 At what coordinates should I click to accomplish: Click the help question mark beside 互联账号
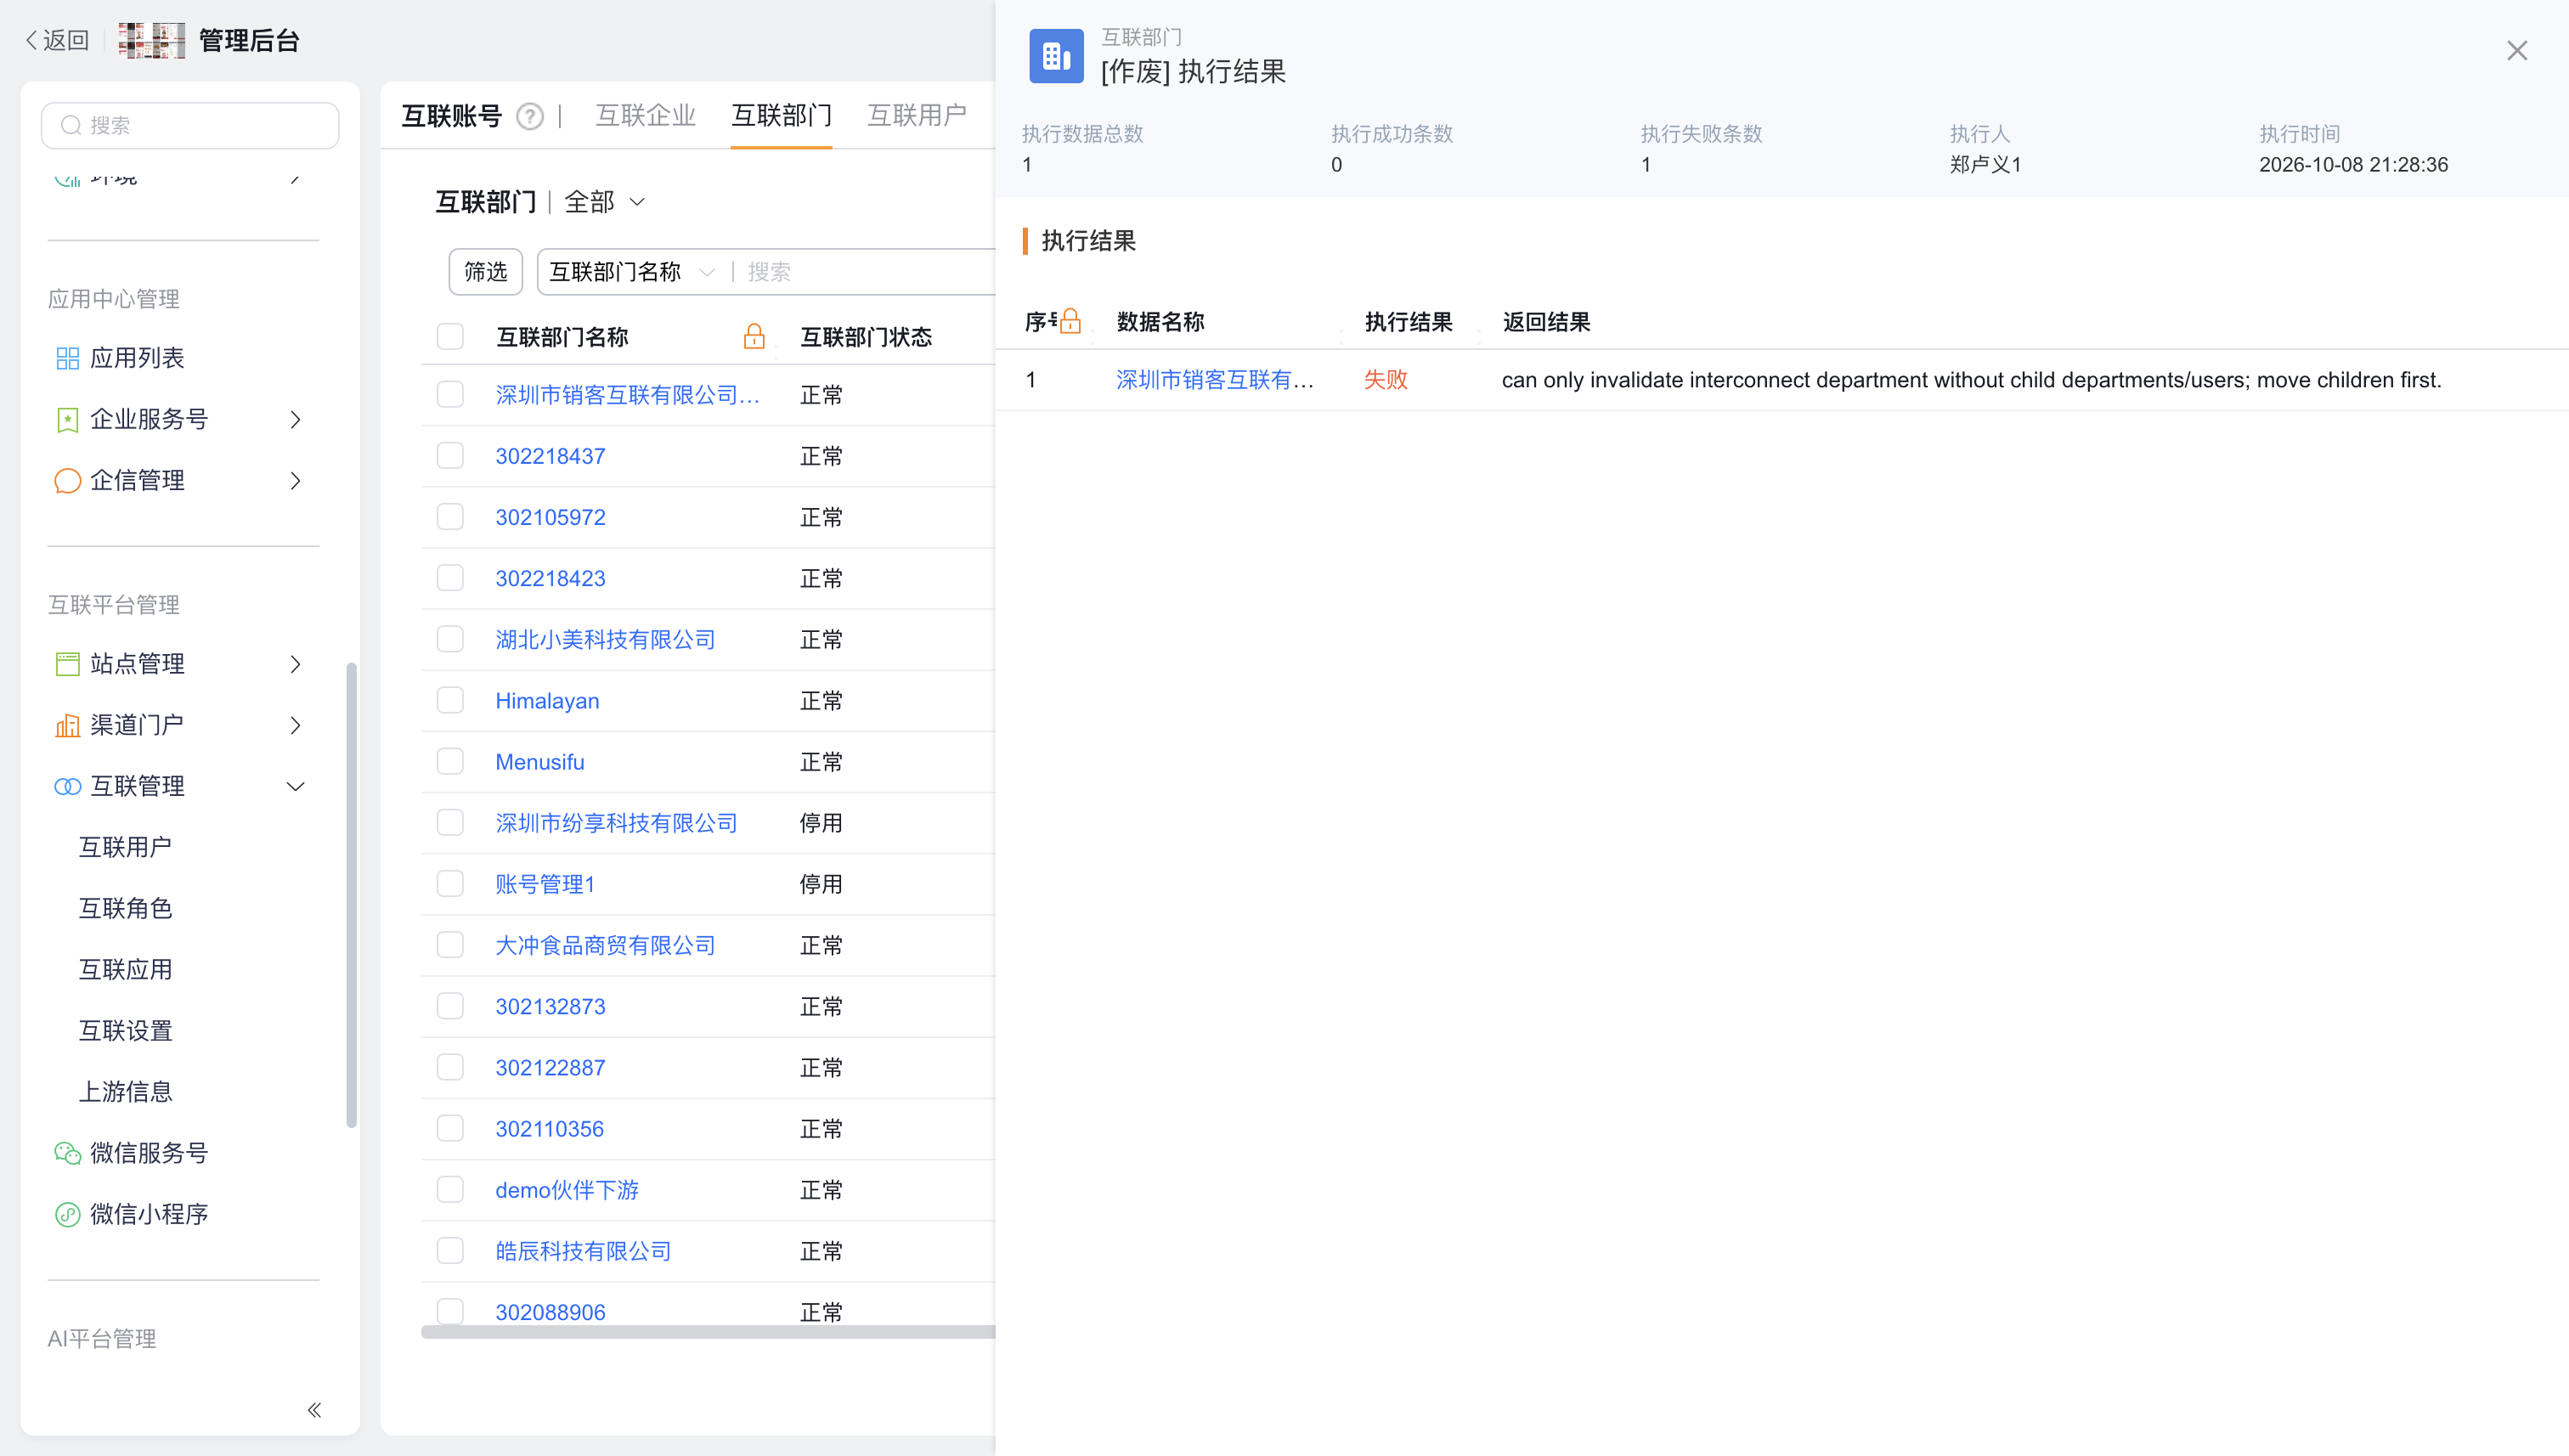pos(529,117)
